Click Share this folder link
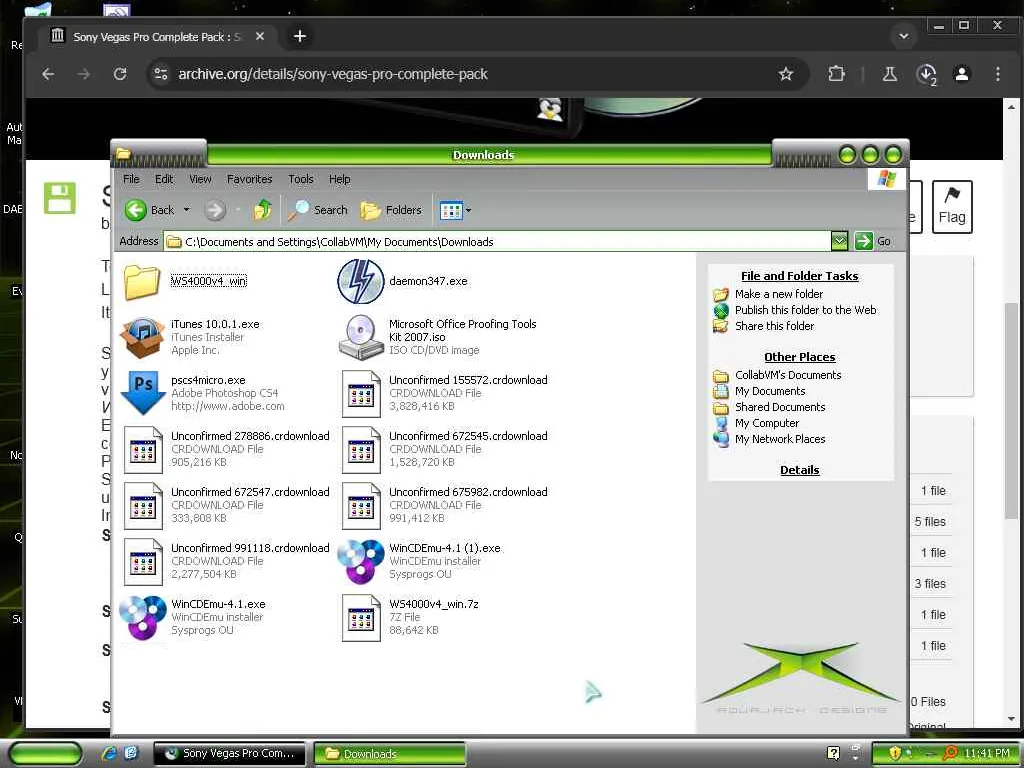Viewport: 1024px width, 768px height. pyautogui.click(x=775, y=326)
